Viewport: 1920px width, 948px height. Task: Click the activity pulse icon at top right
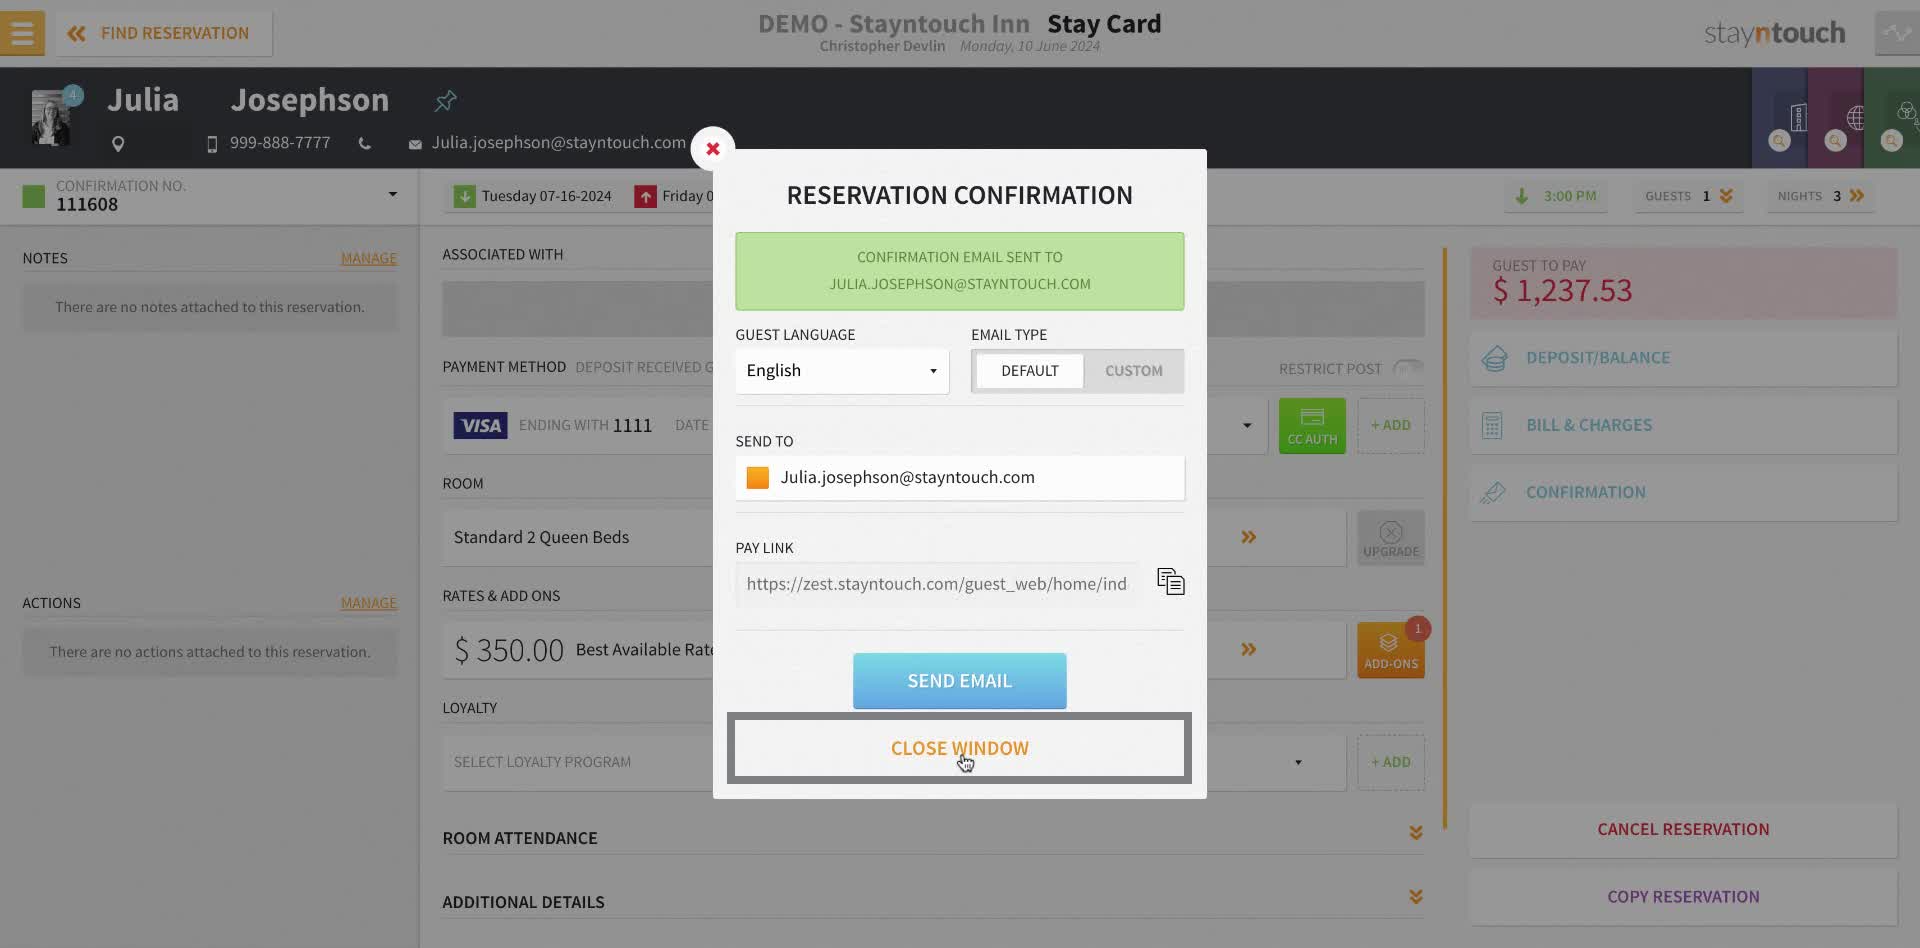click(x=1897, y=33)
